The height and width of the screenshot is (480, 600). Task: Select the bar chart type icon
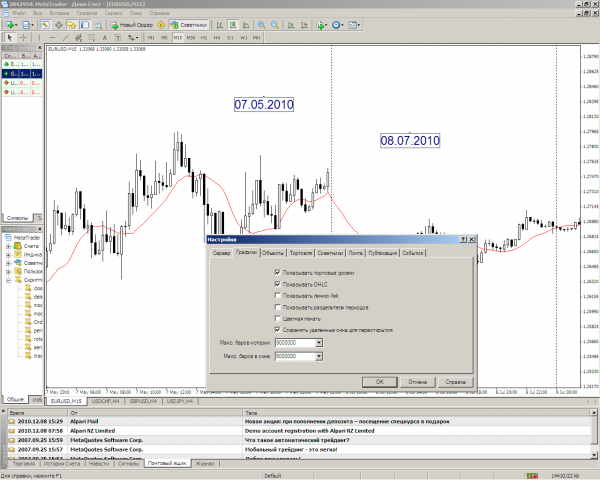[x=220, y=25]
